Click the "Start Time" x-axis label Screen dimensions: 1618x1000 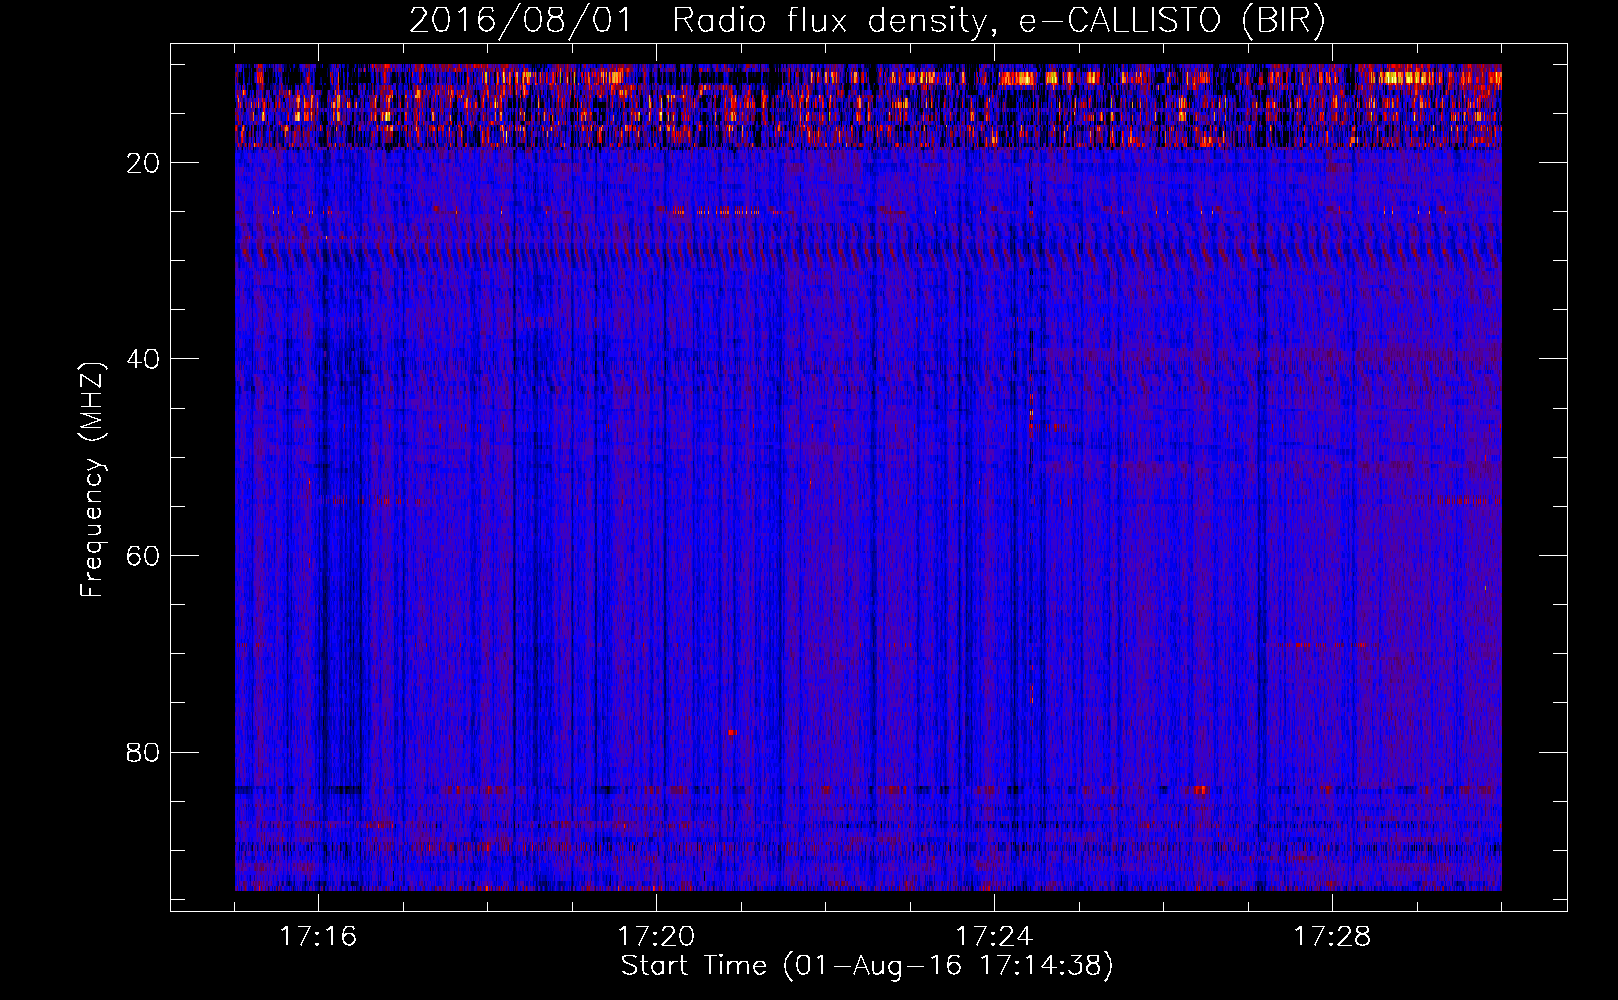tap(693, 966)
